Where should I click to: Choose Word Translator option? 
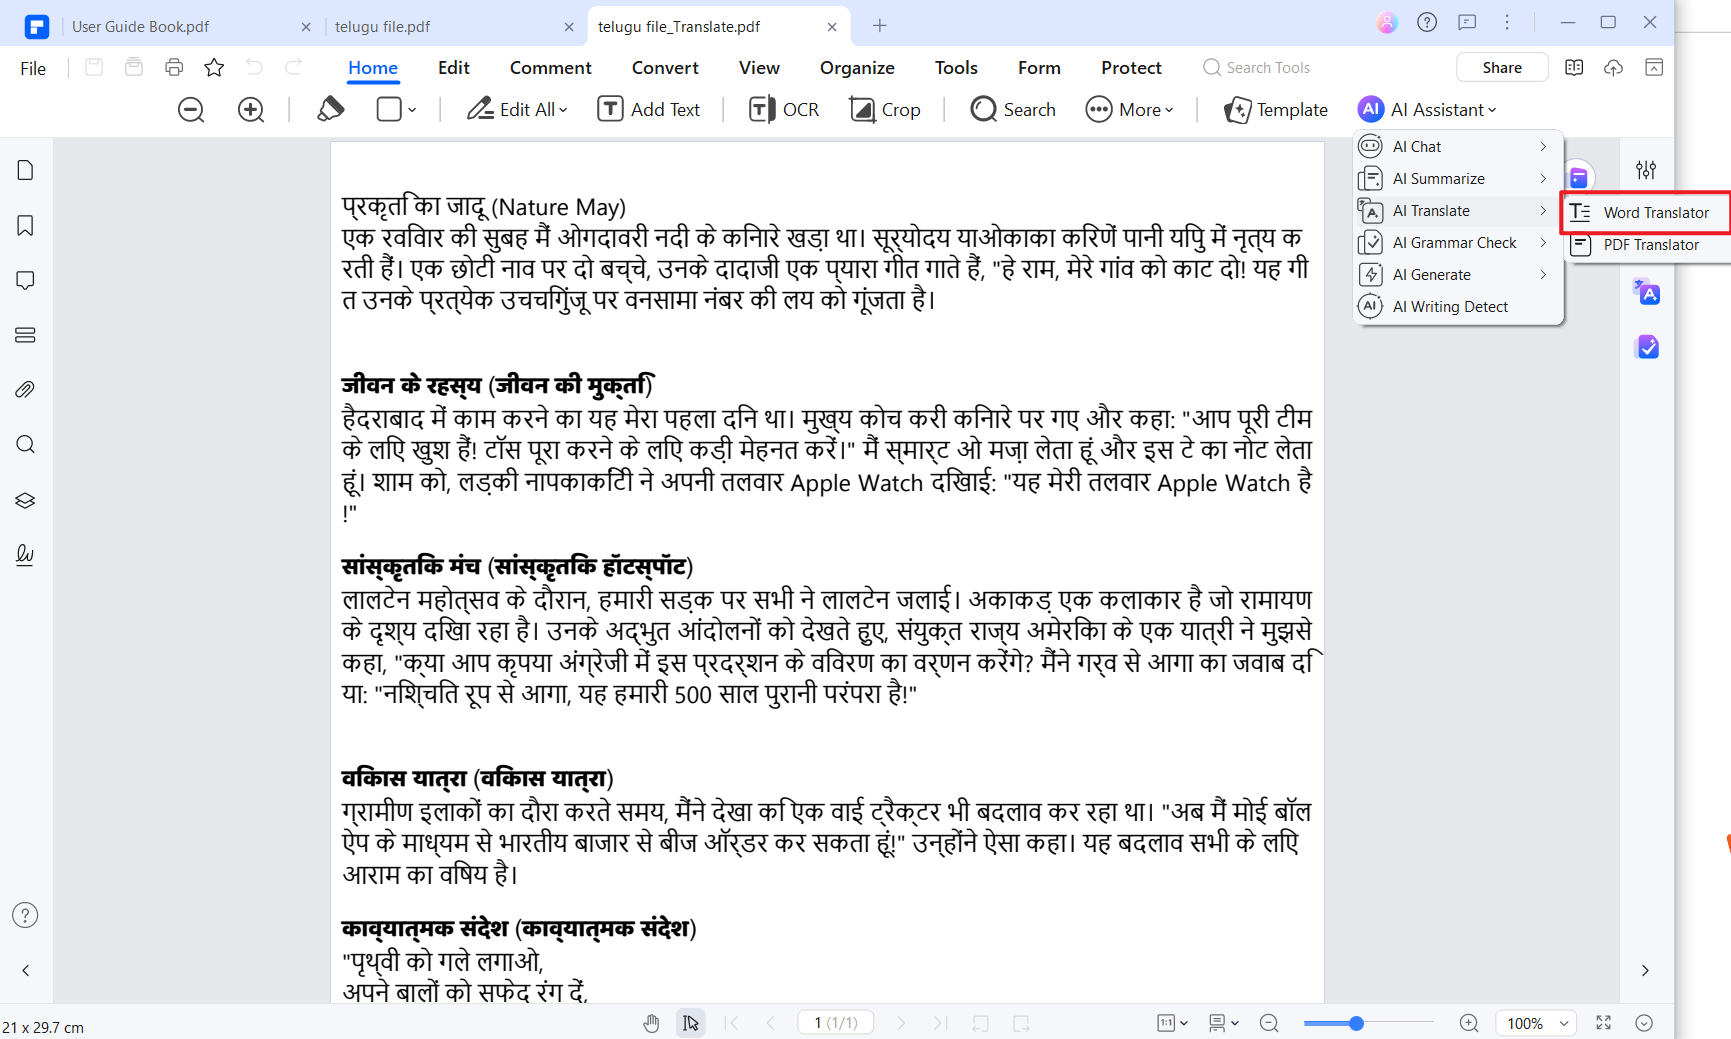coord(1646,213)
